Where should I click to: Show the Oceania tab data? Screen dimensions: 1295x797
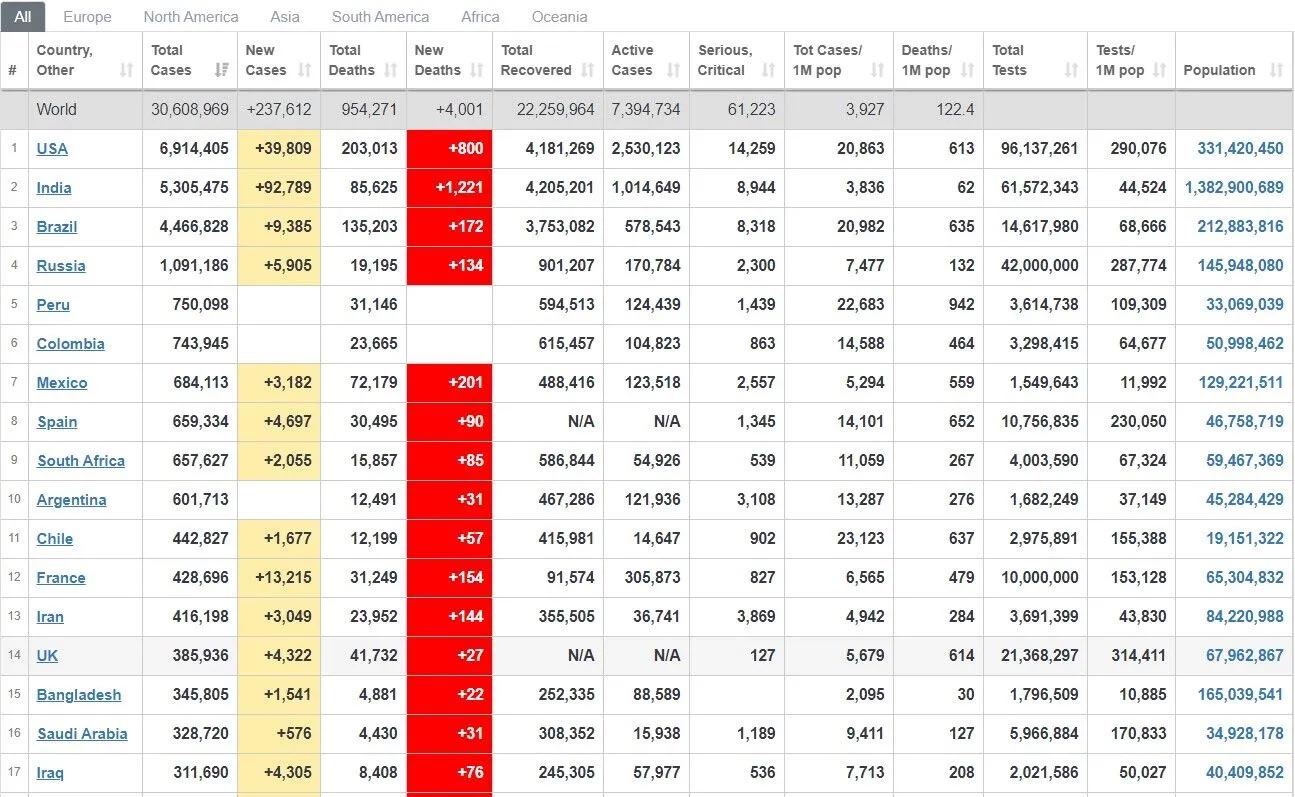560,17
